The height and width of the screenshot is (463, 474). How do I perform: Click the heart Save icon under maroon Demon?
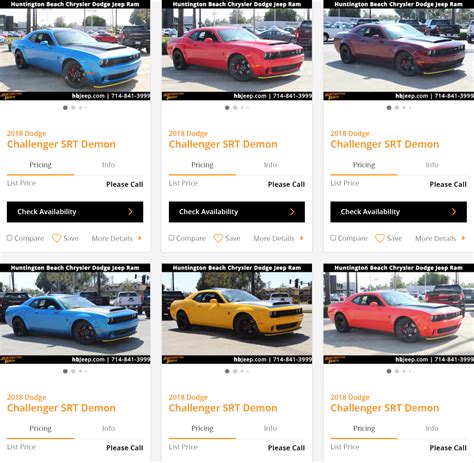[x=380, y=238]
